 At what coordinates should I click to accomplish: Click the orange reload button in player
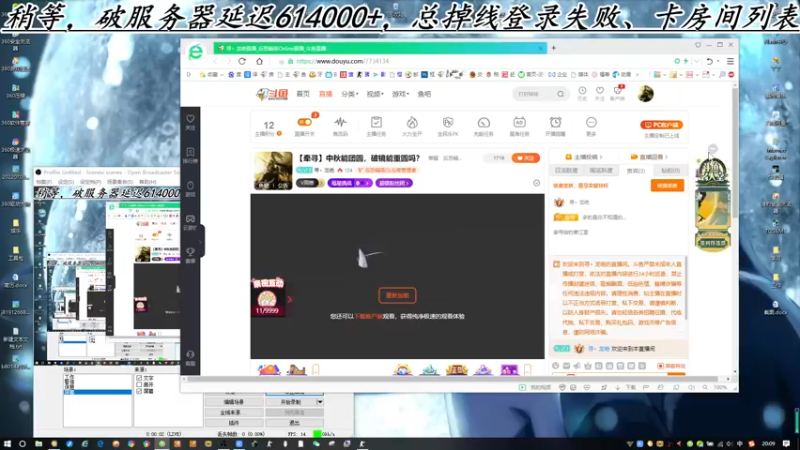(397, 295)
